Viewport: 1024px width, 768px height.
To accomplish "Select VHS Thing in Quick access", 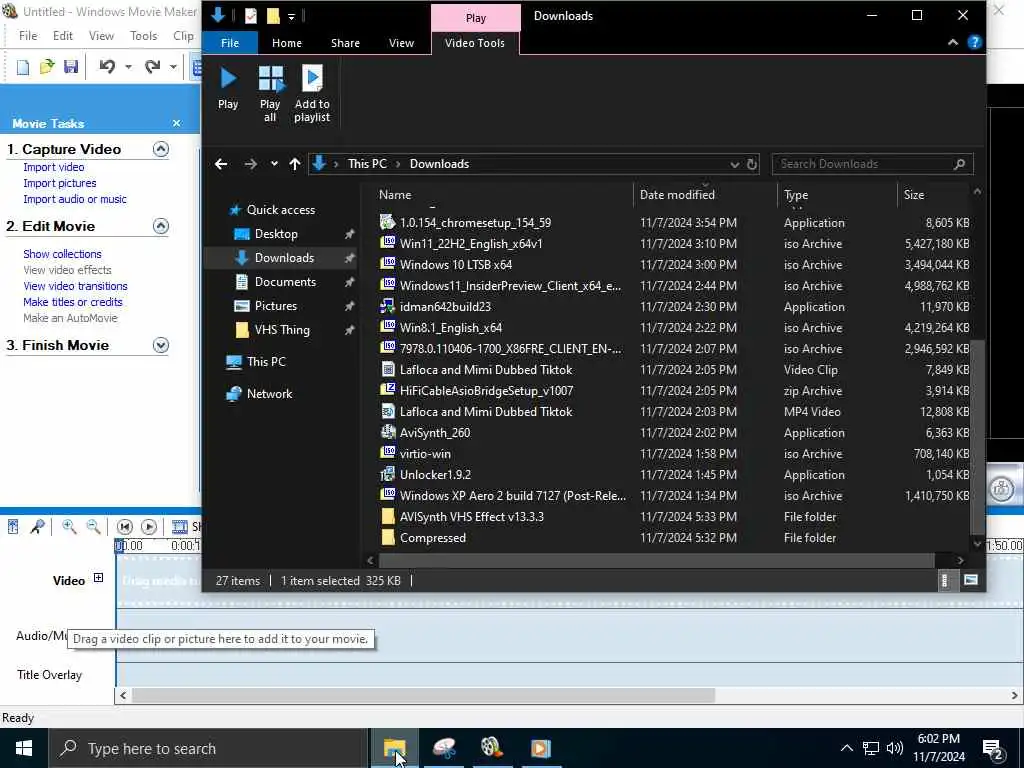I will click(281, 330).
